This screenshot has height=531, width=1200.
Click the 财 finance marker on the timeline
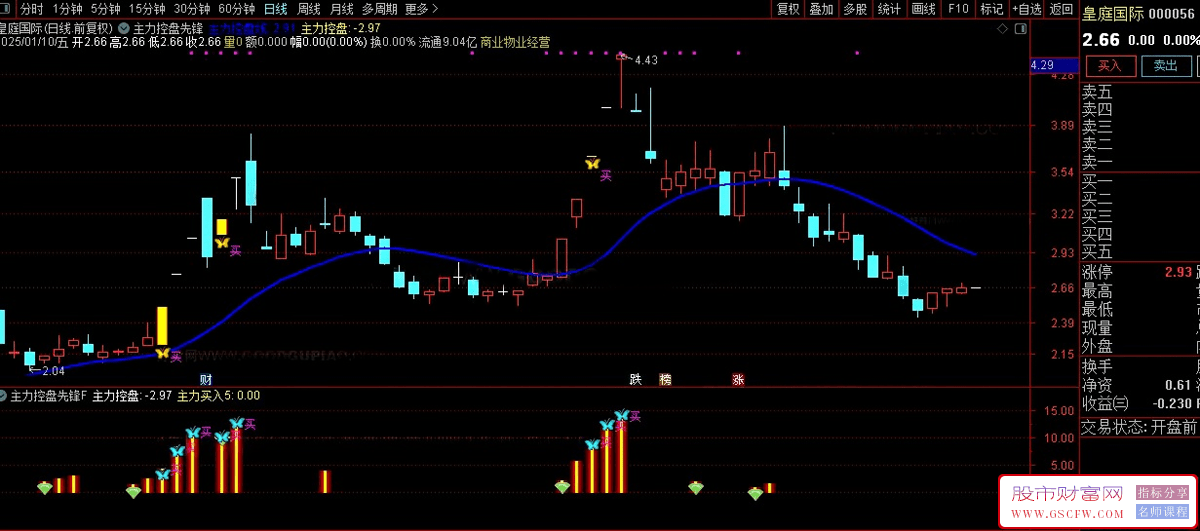206,379
